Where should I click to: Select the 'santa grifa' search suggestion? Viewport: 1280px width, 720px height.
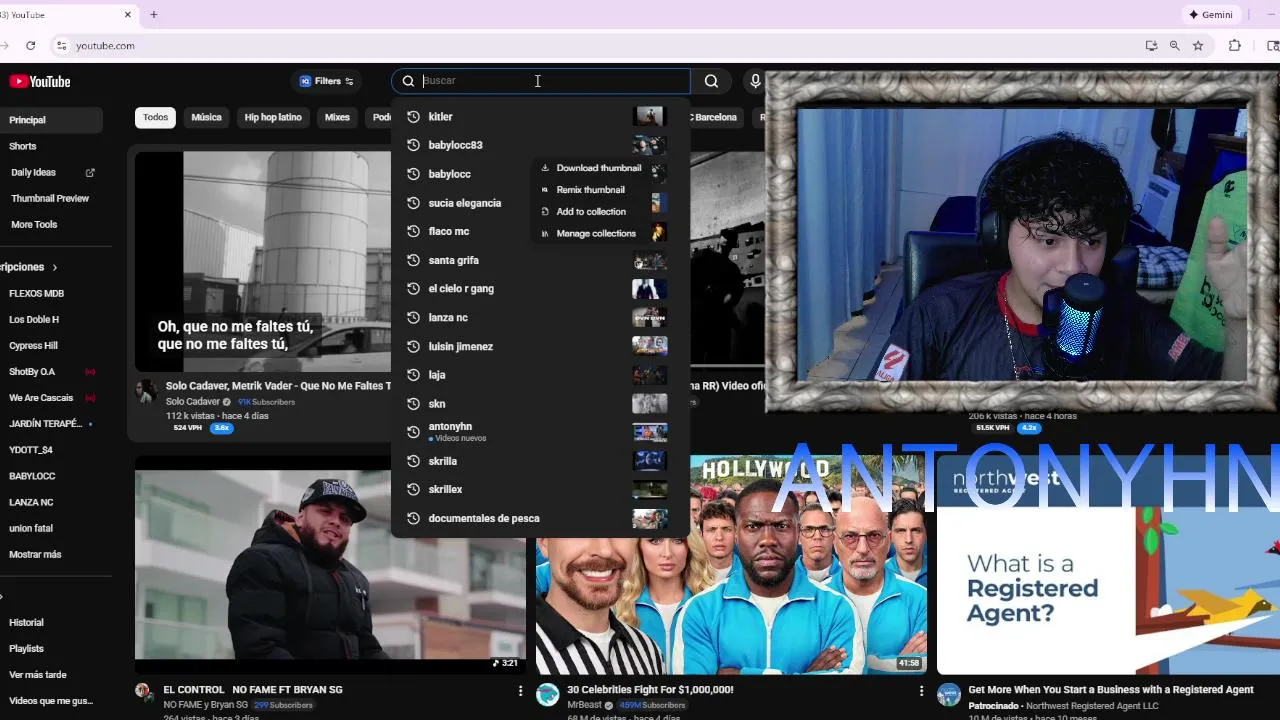(x=540, y=260)
